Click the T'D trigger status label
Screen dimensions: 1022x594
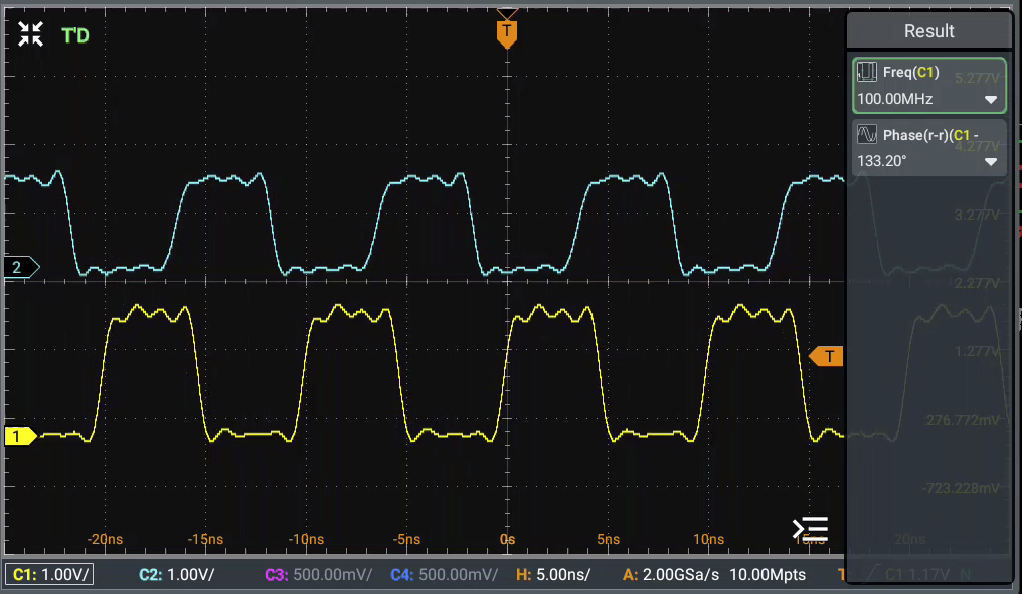pos(76,36)
